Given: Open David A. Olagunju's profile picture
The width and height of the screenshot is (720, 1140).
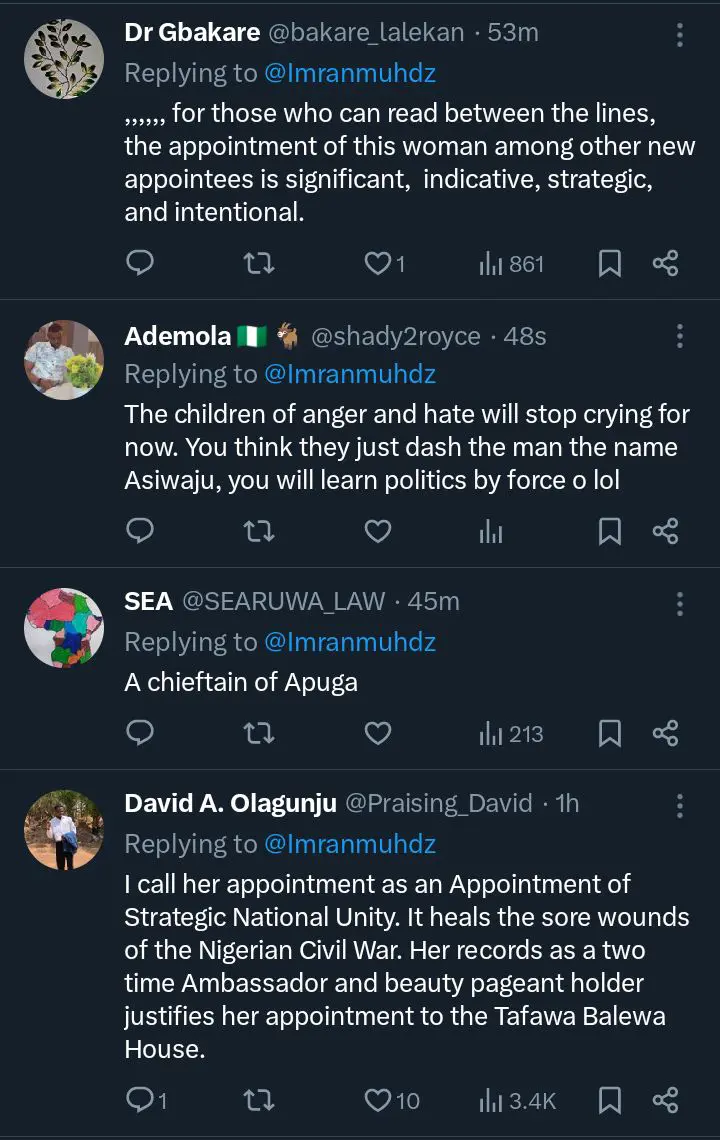Looking at the screenshot, I should 64,829.
